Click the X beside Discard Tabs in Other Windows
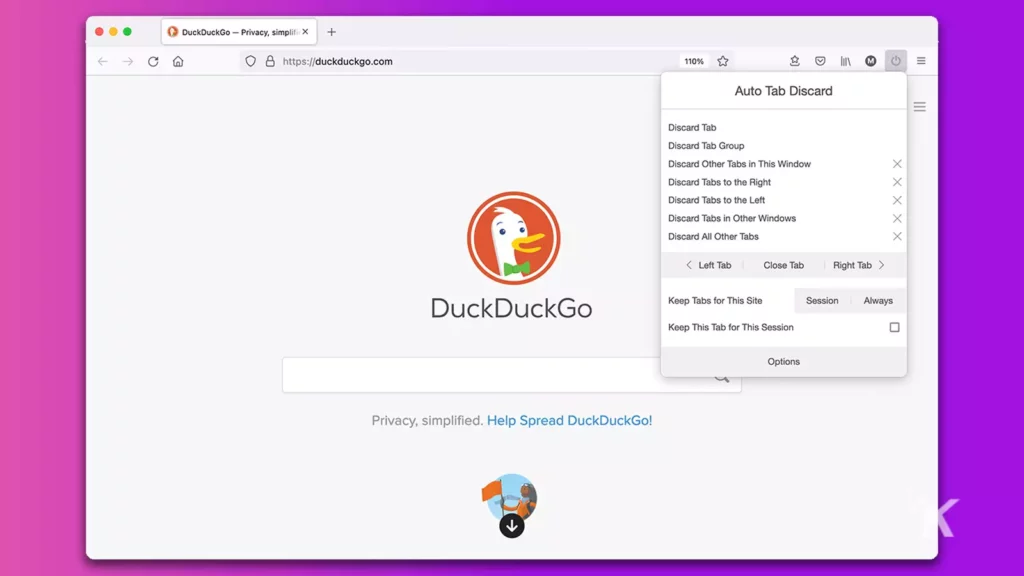Image resolution: width=1024 pixels, height=576 pixels. pos(897,218)
